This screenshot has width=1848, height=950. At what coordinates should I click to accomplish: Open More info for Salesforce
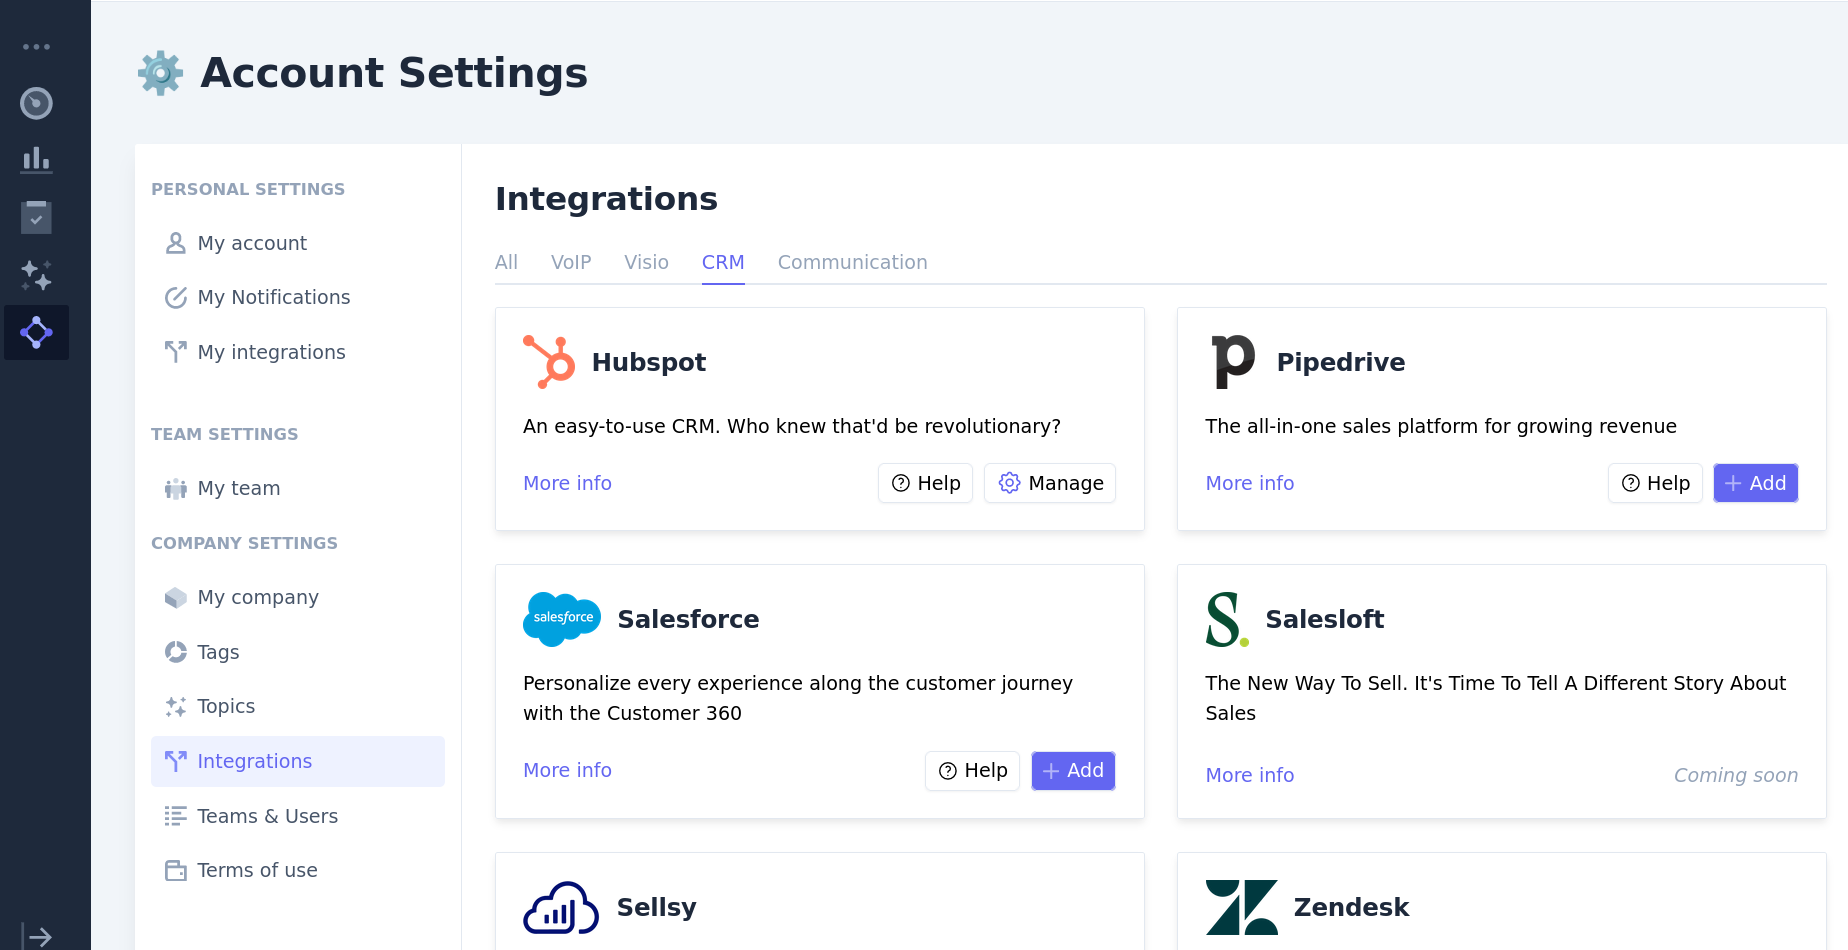coord(567,770)
